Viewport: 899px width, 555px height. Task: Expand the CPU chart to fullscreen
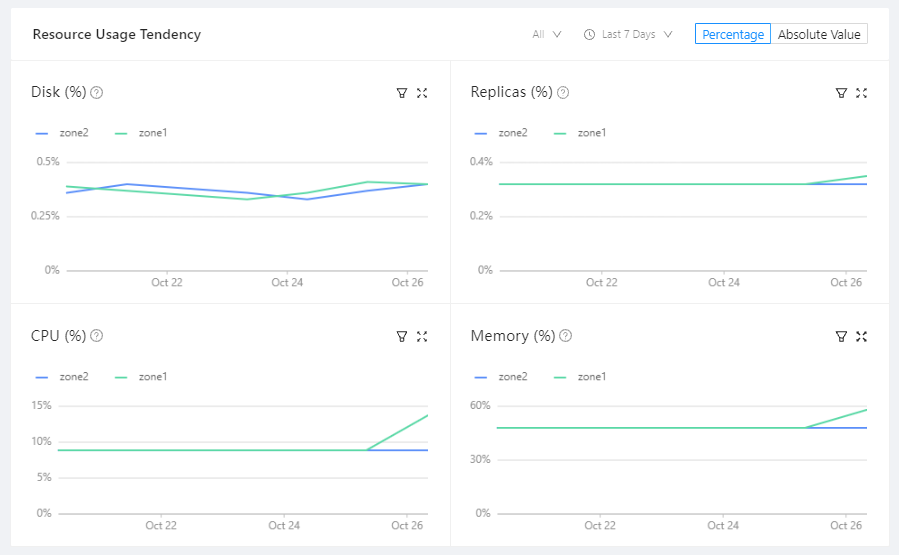pyautogui.click(x=422, y=337)
